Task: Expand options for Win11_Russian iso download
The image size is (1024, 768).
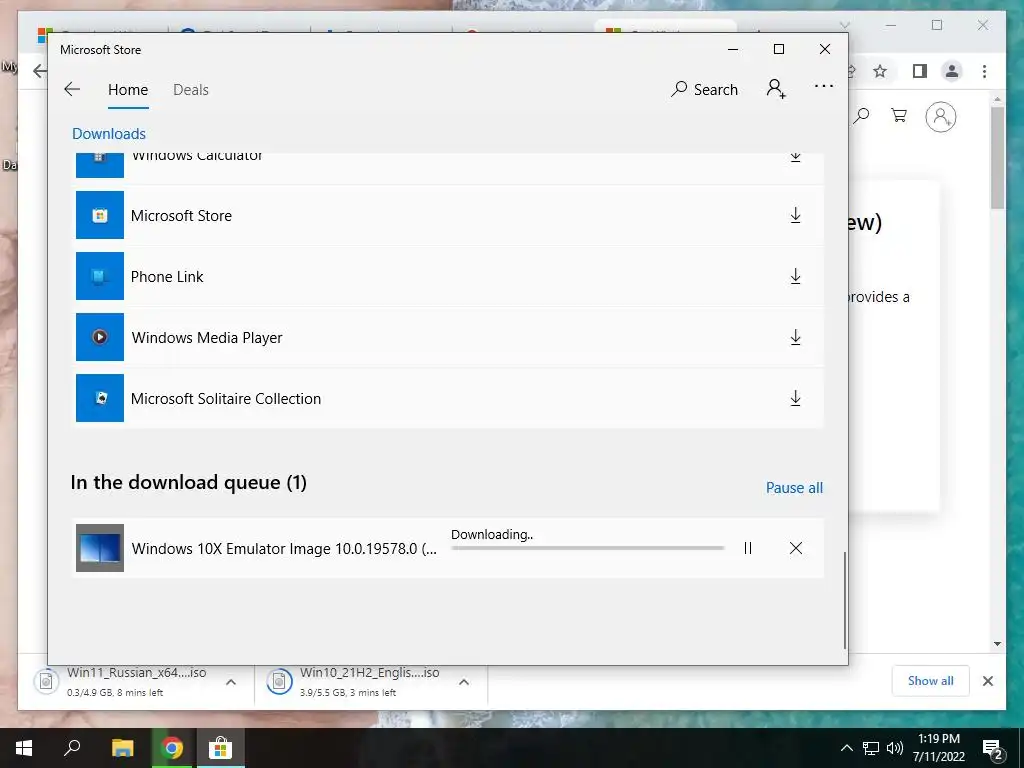Action: pyautogui.click(x=231, y=682)
